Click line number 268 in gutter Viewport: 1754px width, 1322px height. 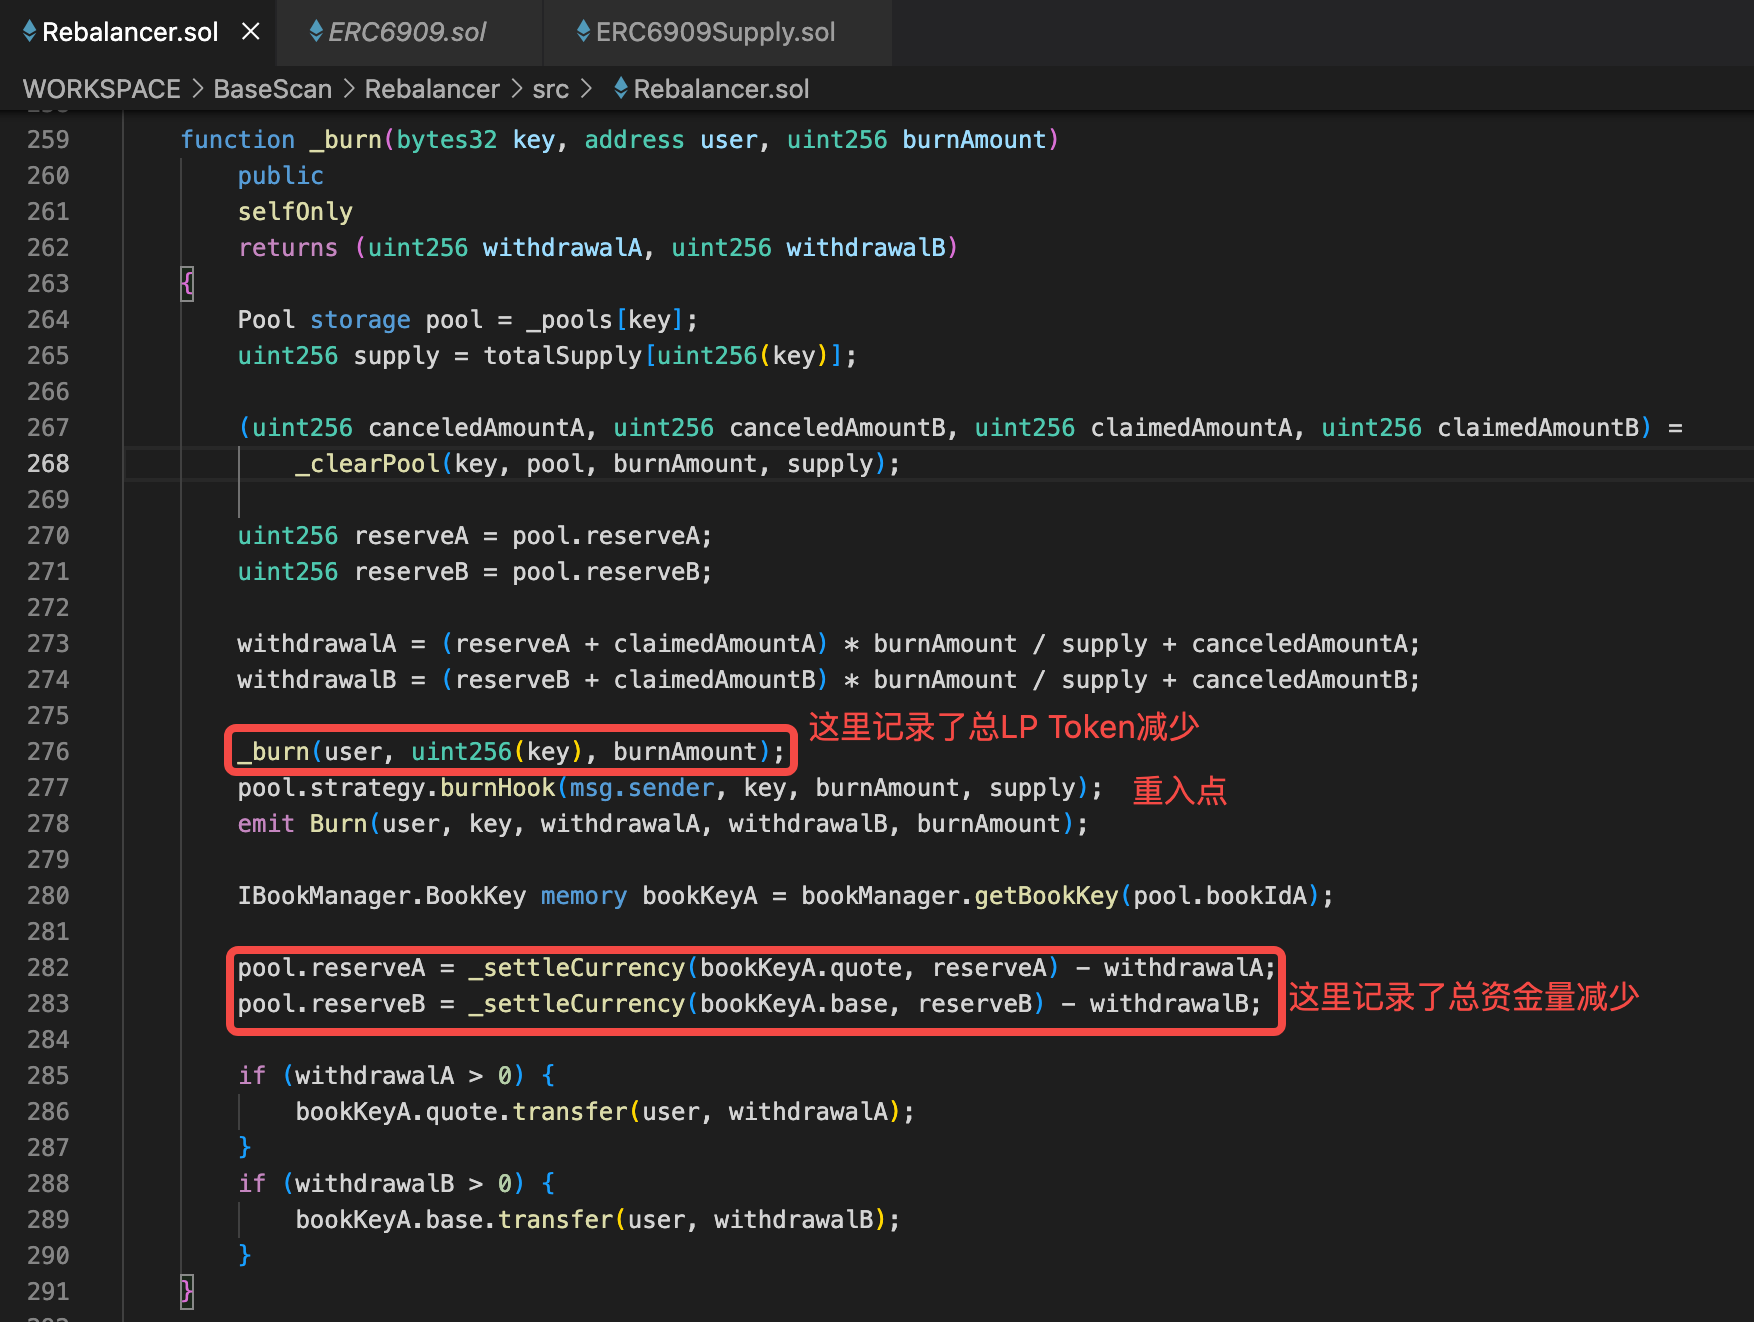click(x=48, y=464)
